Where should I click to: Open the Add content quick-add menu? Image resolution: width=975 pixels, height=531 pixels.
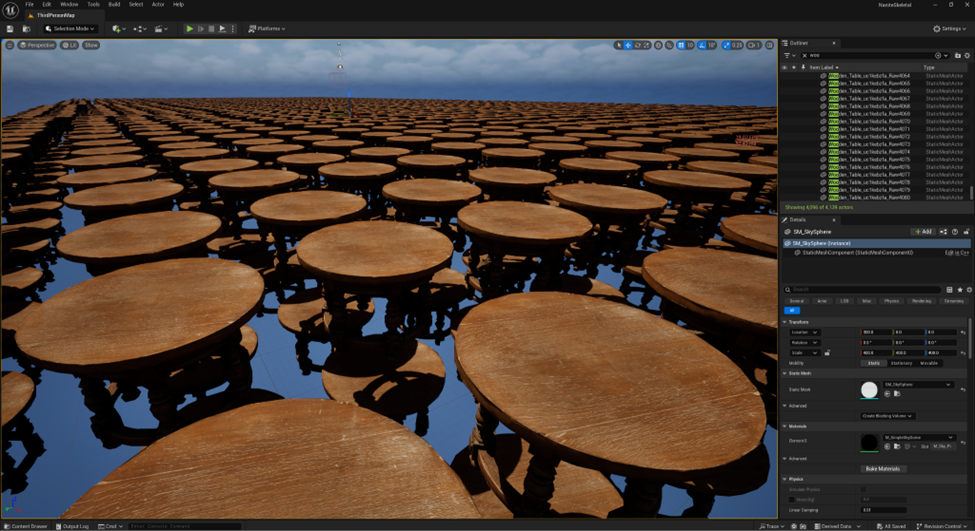click(x=118, y=29)
